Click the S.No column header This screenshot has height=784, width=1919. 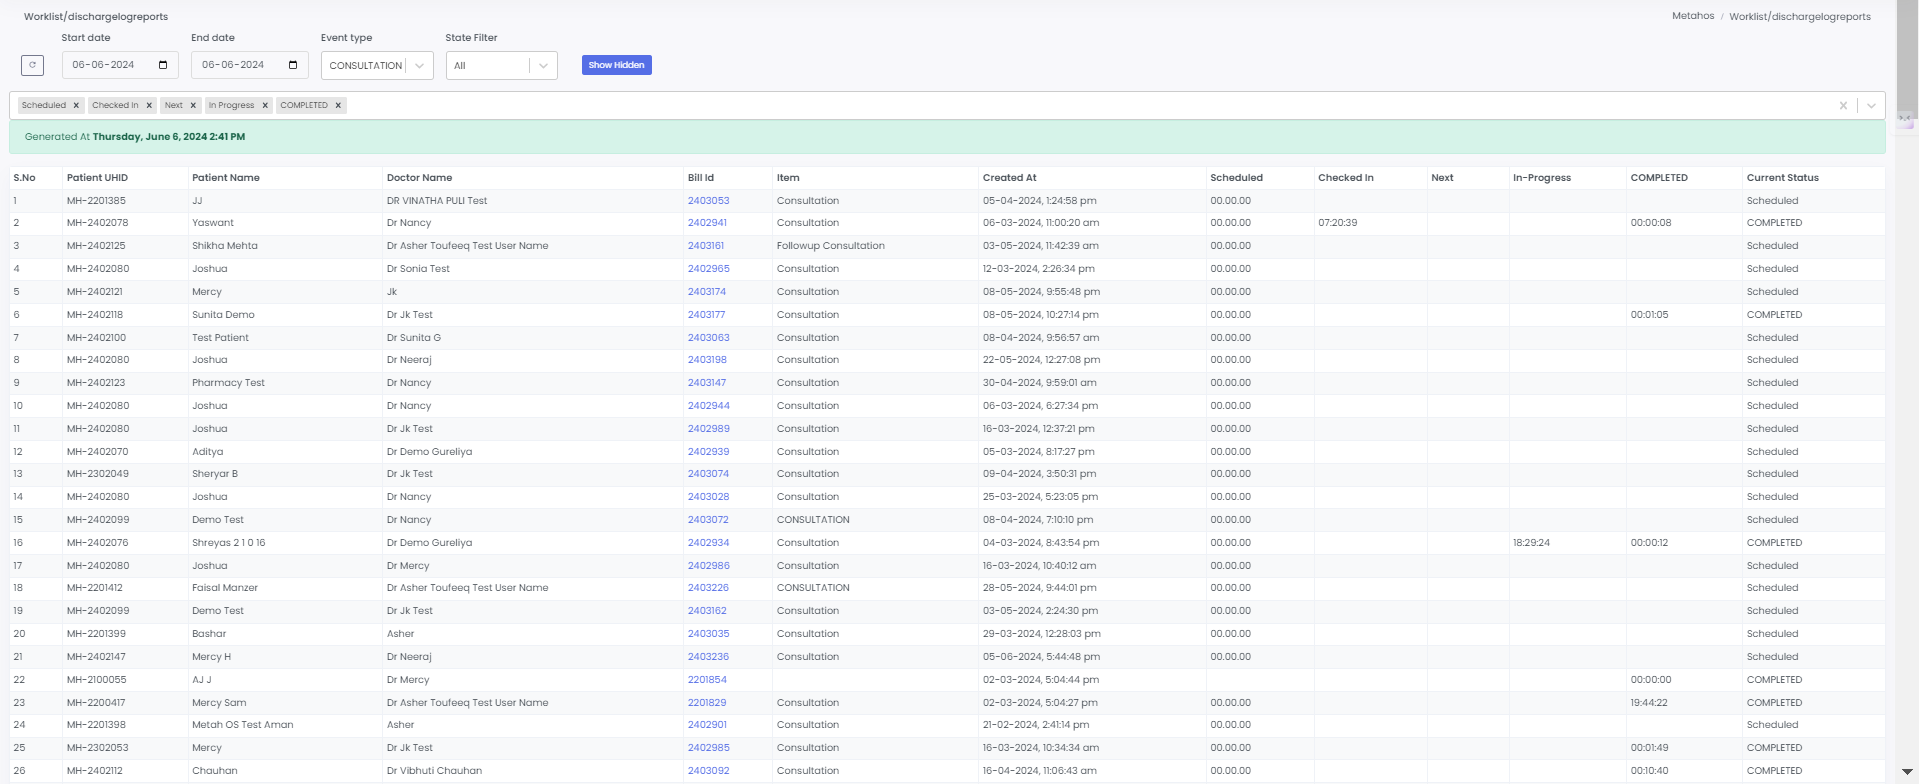pyautogui.click(x=24, y=177)
